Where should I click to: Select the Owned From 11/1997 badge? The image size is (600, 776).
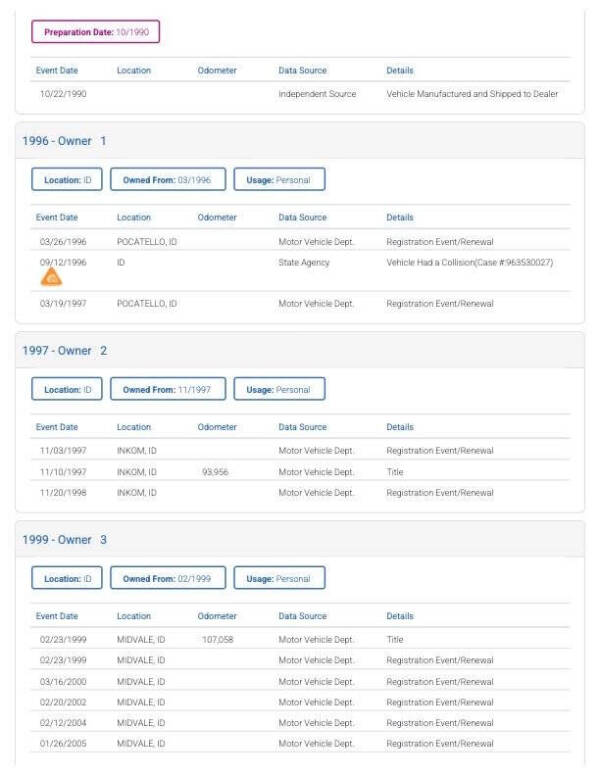click(x=168, y=389)
